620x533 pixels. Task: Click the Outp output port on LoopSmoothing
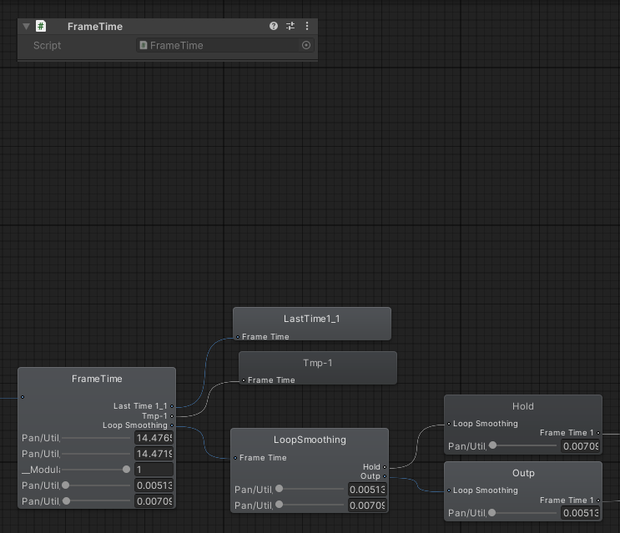[x=384, y=476]
